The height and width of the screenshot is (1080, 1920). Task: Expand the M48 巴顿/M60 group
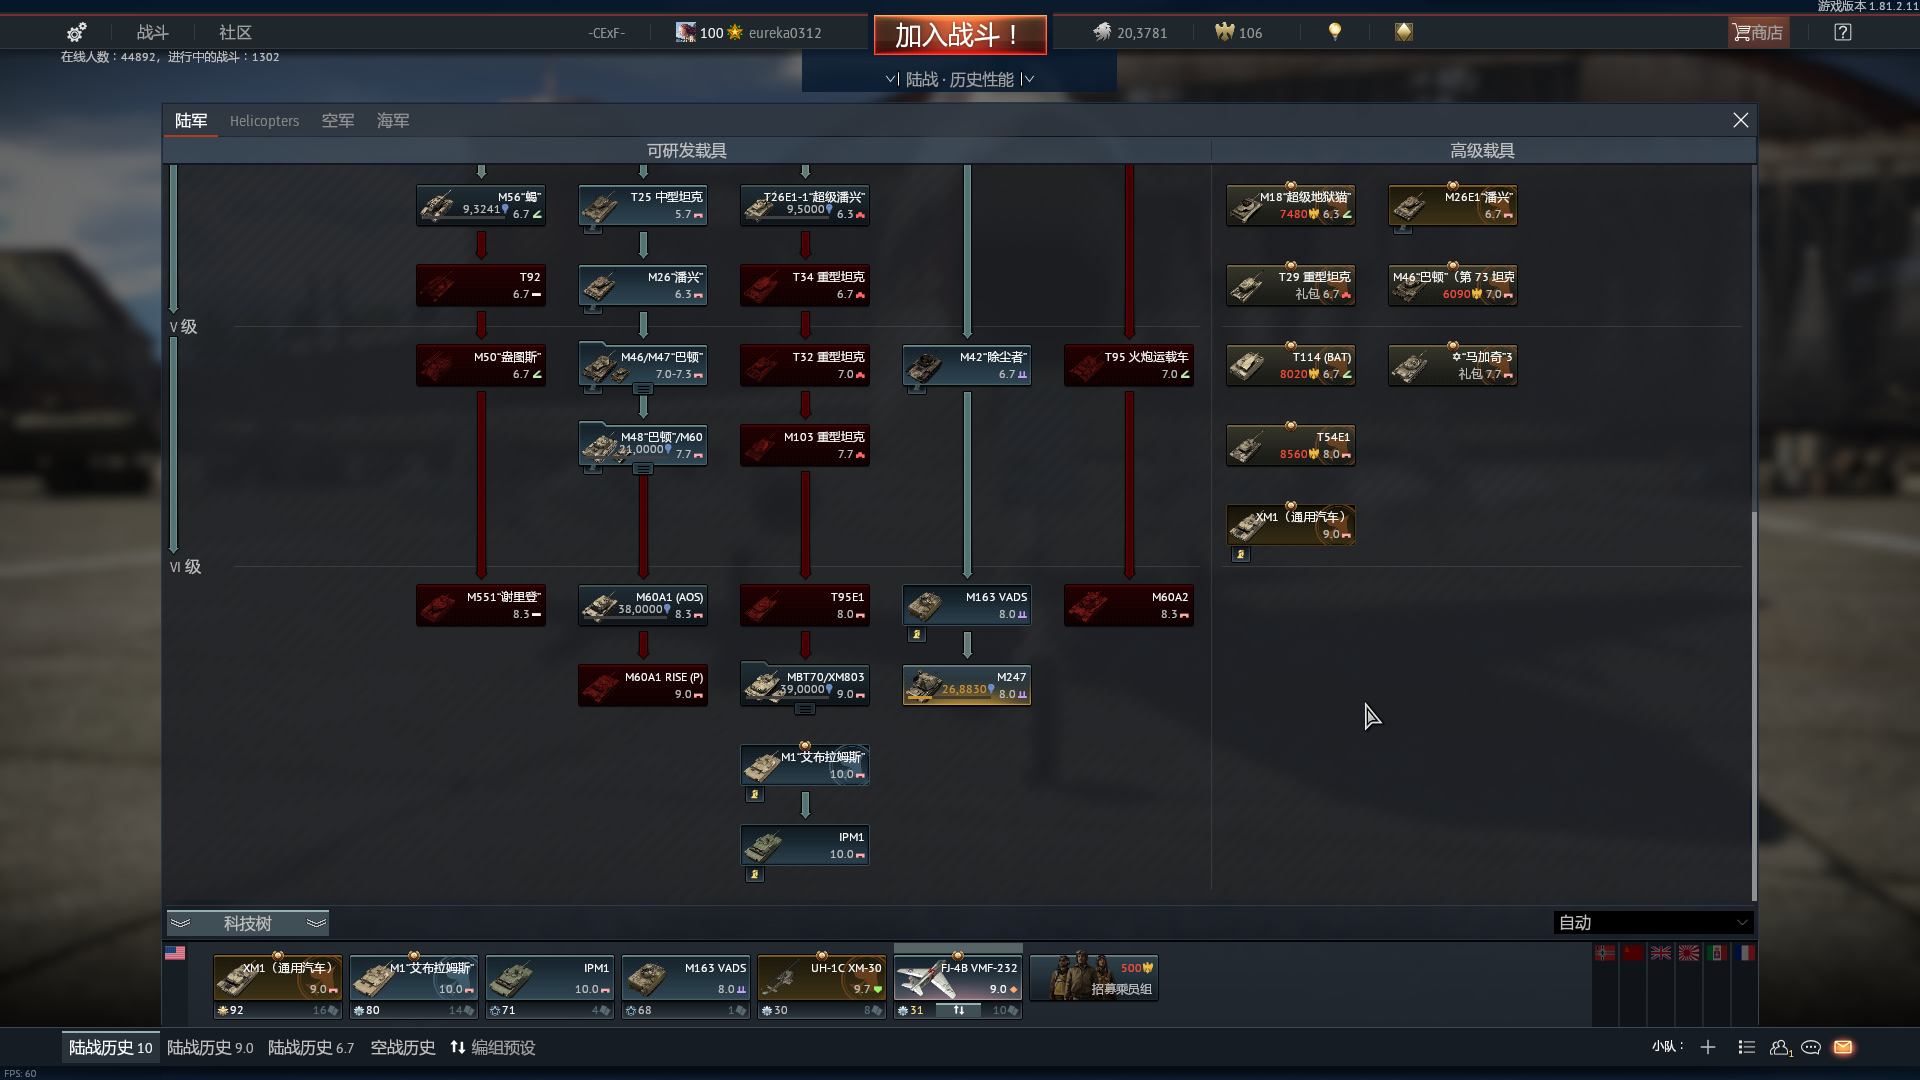coord(643,468)
